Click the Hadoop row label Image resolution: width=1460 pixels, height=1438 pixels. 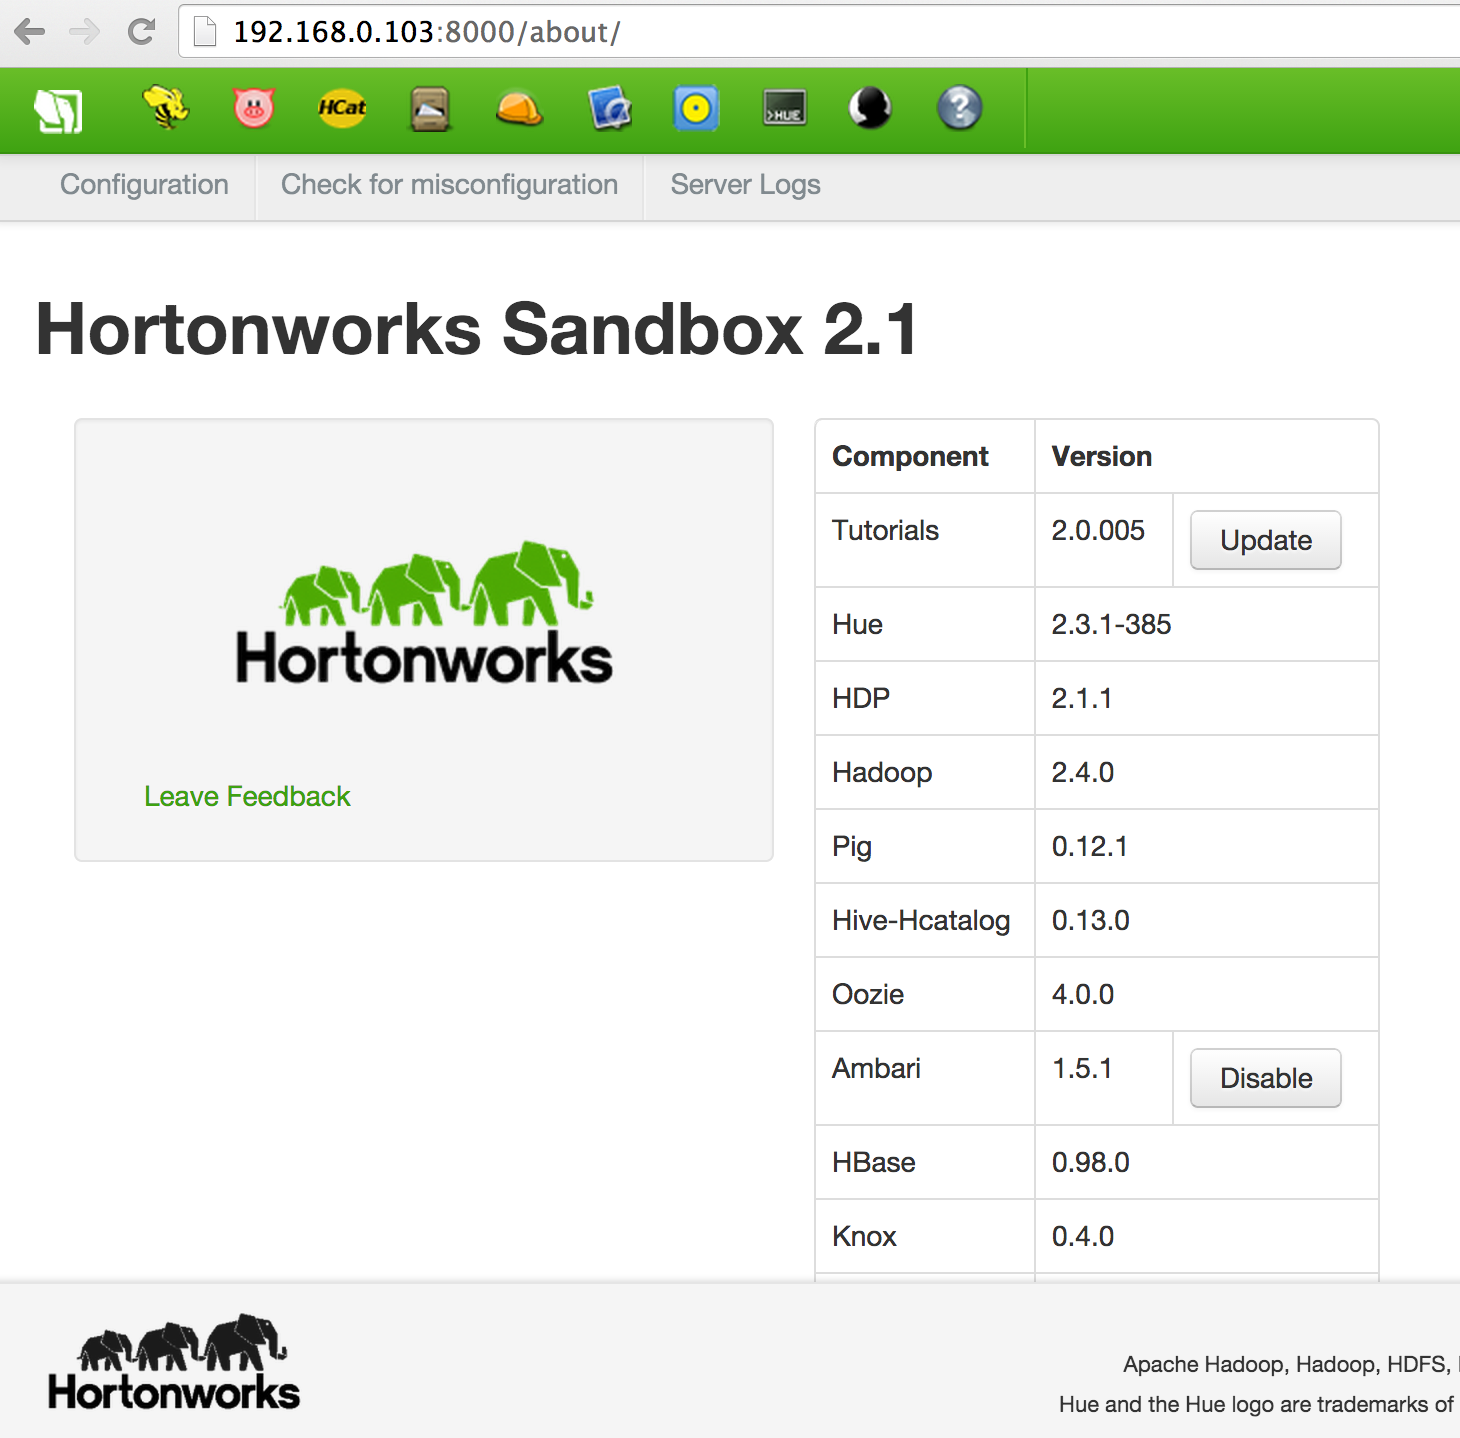tap(882, 772)
